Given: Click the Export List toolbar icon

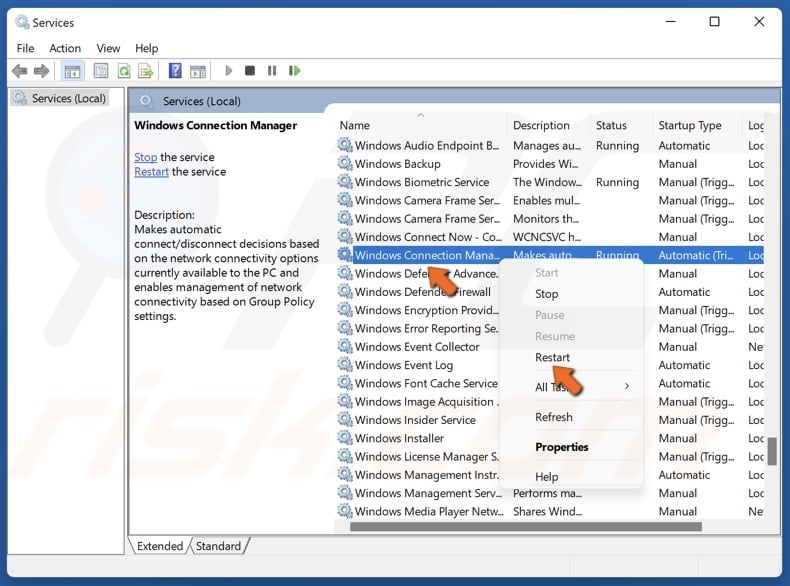Looking at the screenshot, I should (x=146, y=71).
